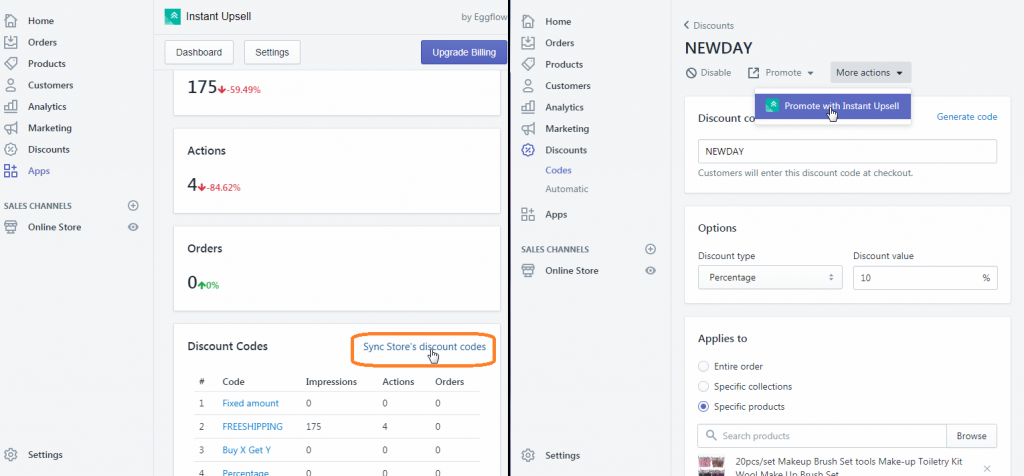Add sales channel plus icon, right window
The height and width of the screenshot is (476, 1024).
pos(650,249)
